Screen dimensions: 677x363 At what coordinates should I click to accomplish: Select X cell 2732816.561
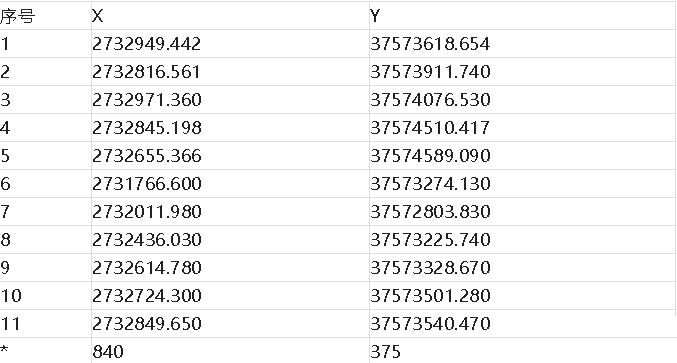[x=230, y=72]
